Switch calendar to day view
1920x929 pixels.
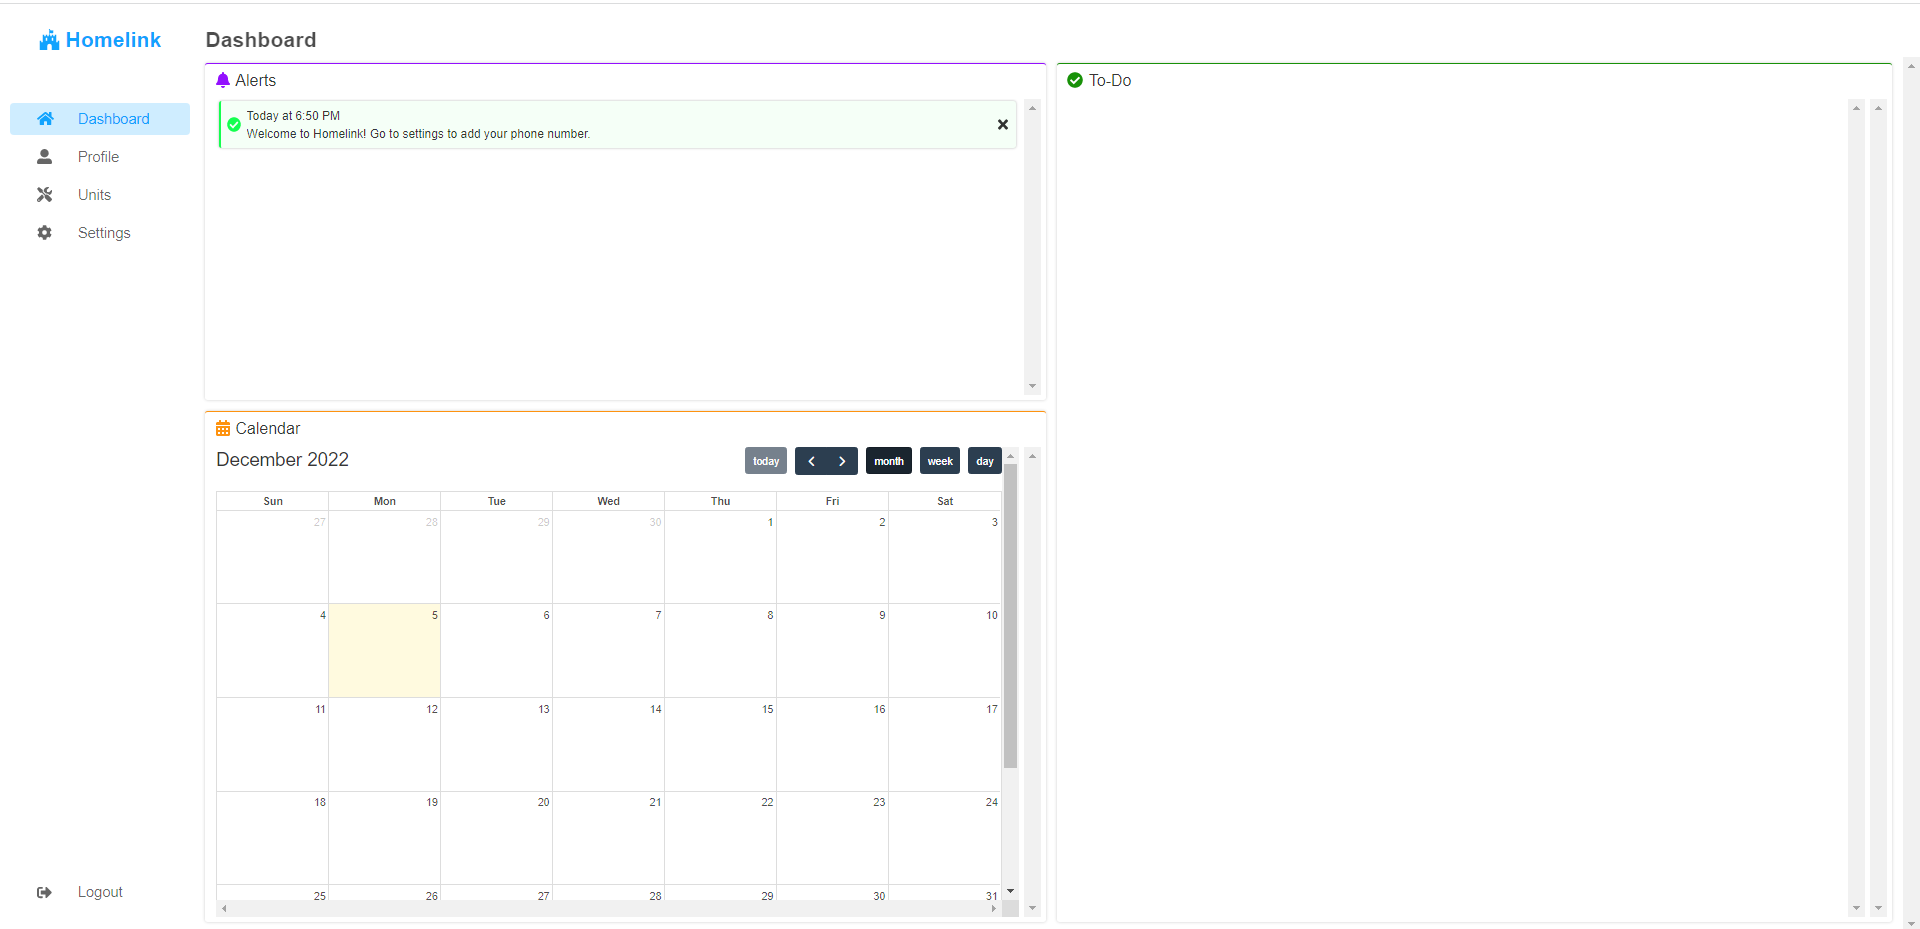pyautogui.click(x=985, y=461)
